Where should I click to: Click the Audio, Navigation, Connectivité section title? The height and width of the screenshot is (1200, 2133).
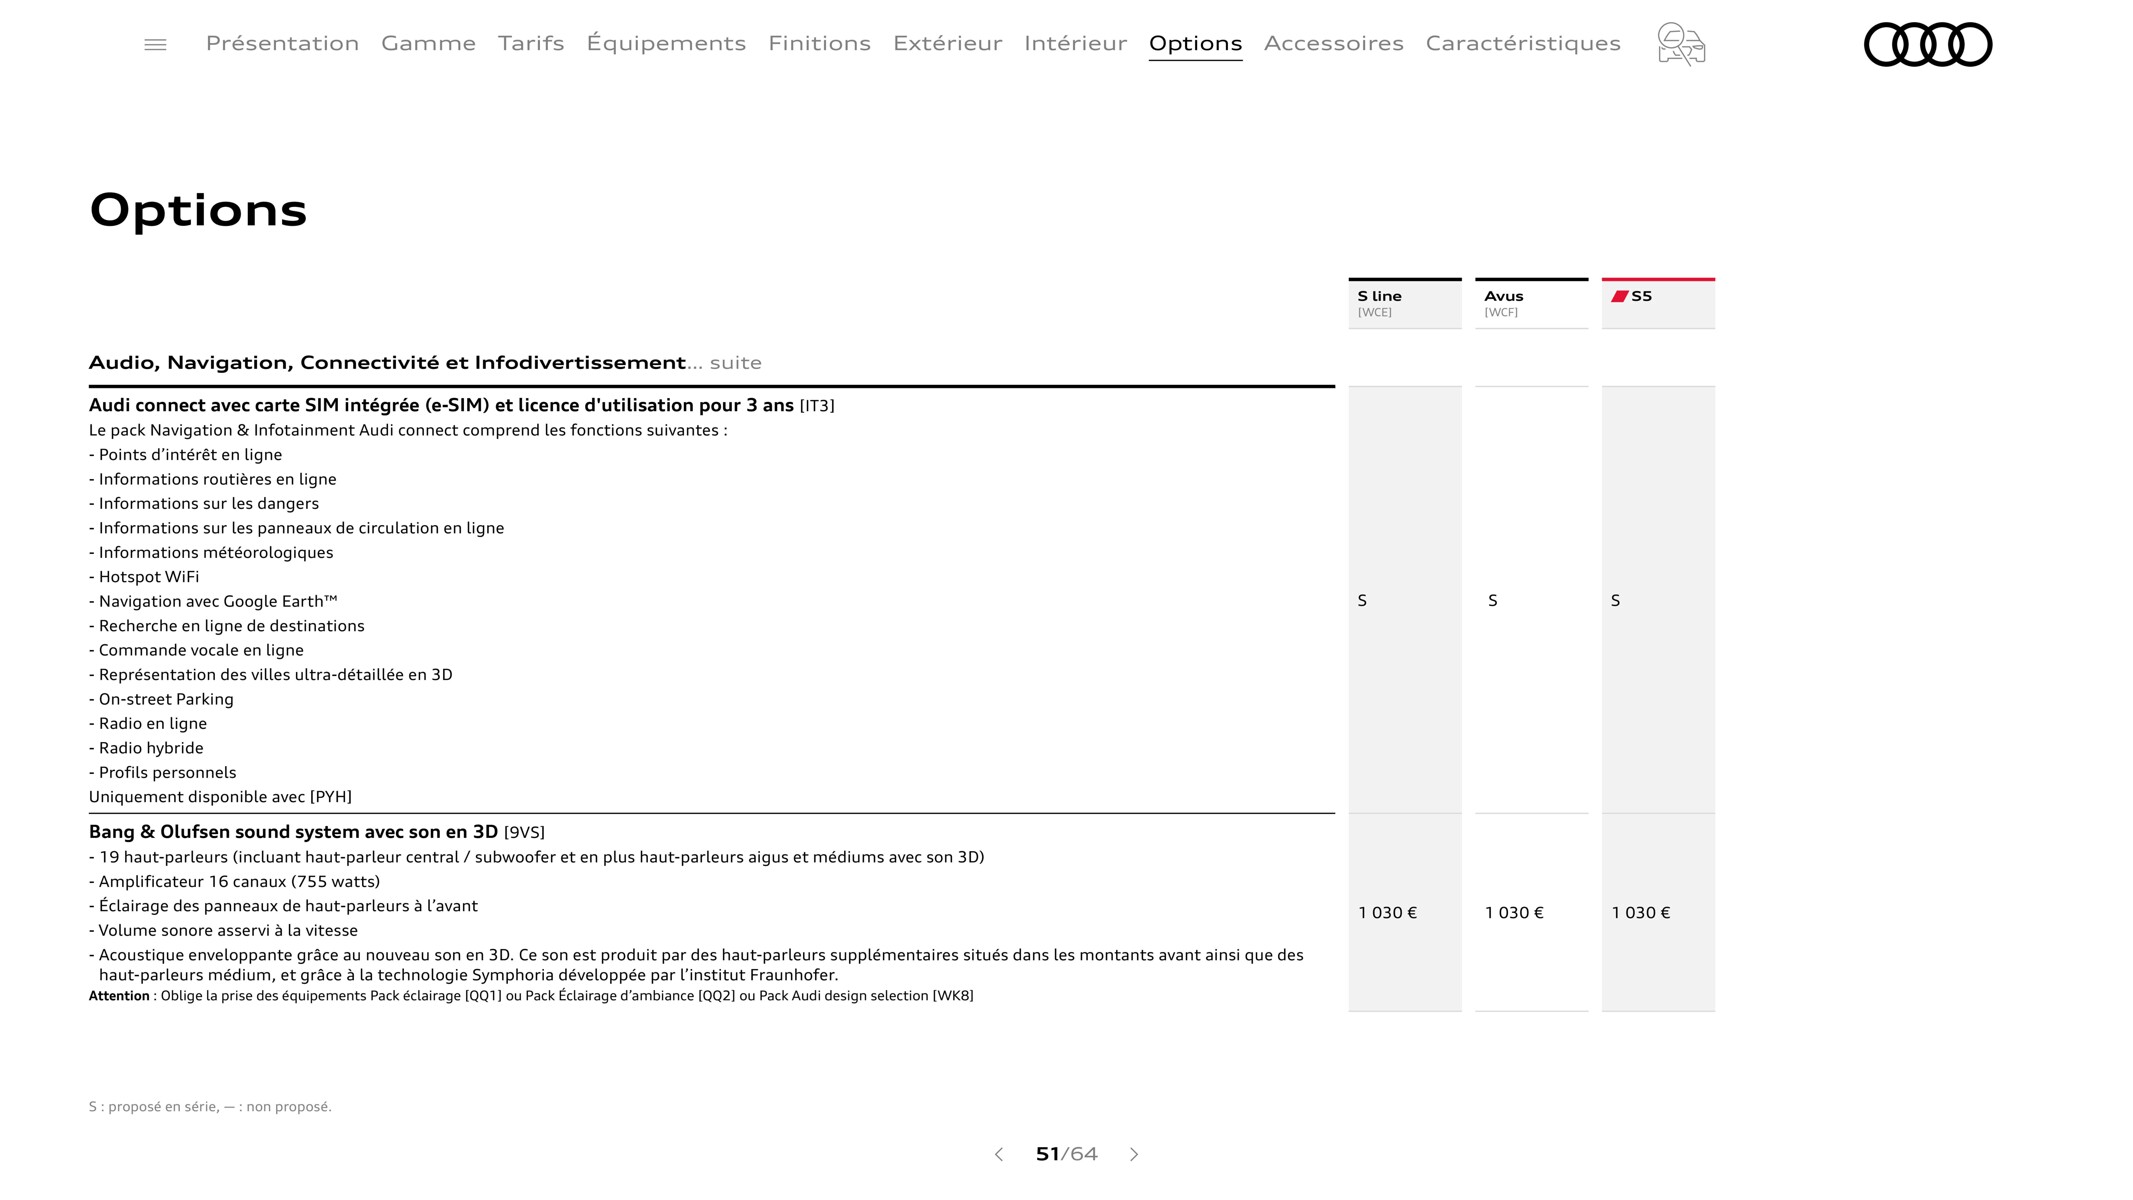pyautogui.click(x=425, y=362)
